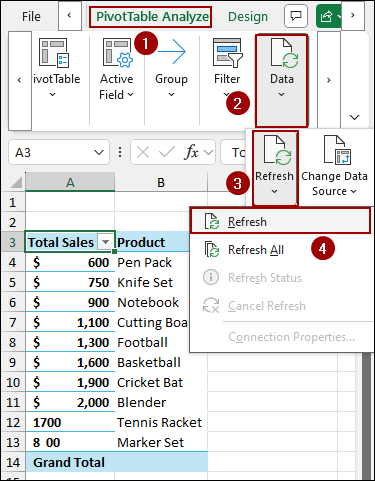Select column B header

tap(161, 182)
